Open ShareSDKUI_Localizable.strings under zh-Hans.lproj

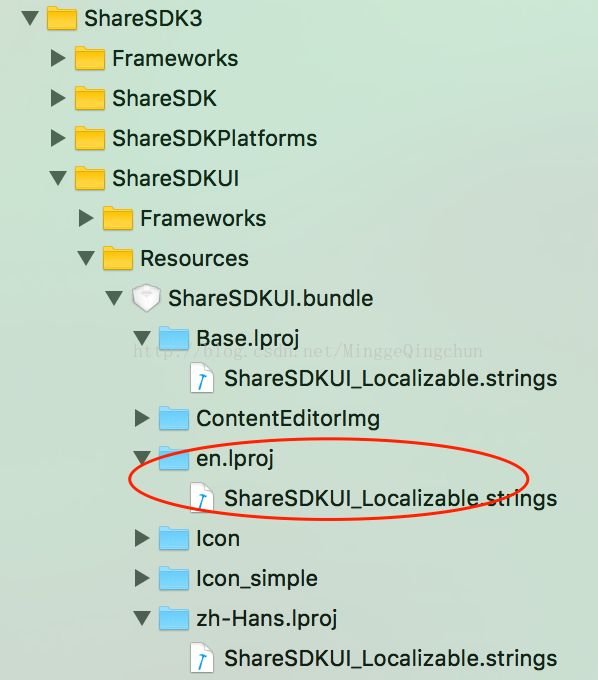391,658
